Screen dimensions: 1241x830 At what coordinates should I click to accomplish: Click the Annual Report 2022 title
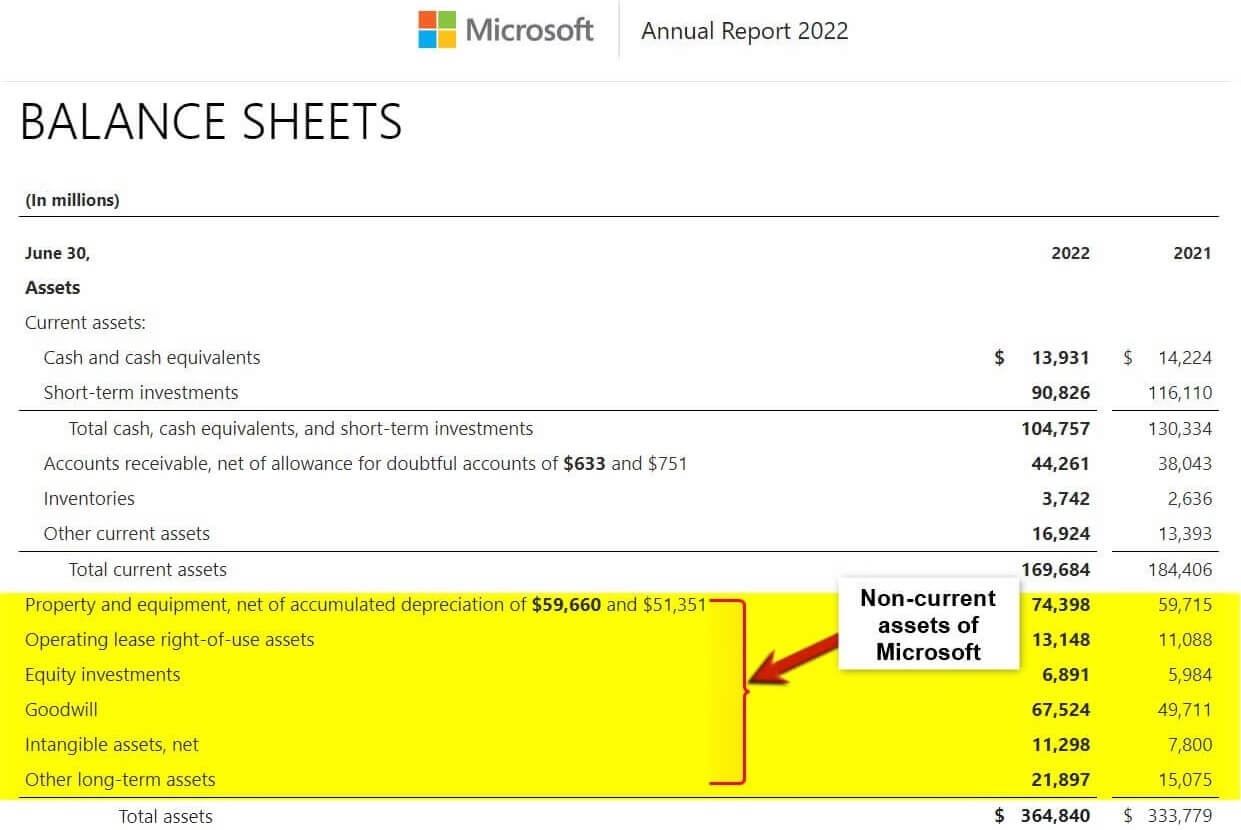pos(744,31)
